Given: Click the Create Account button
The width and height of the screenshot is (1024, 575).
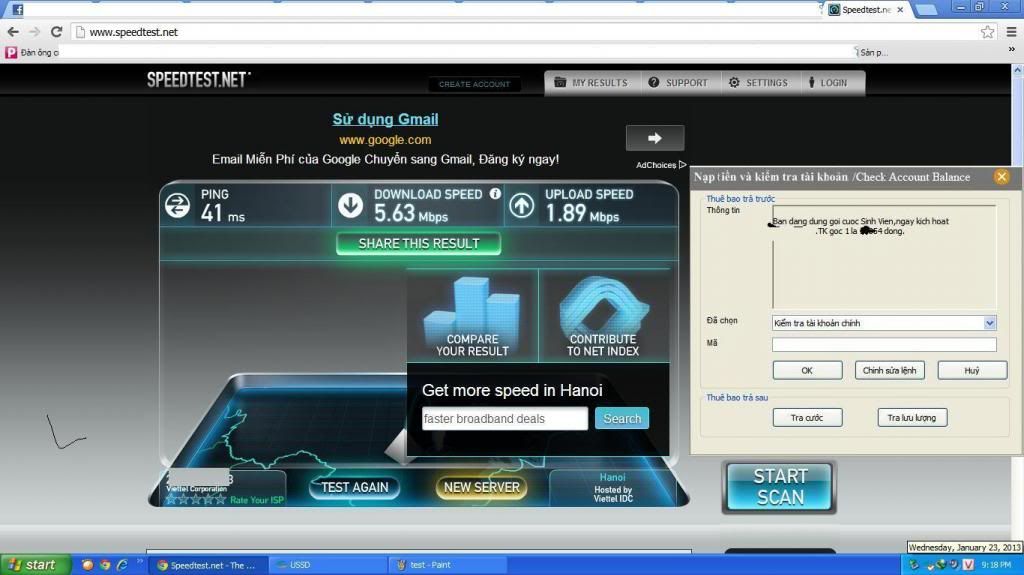Looking at the screenshot, I should [474, 84].
